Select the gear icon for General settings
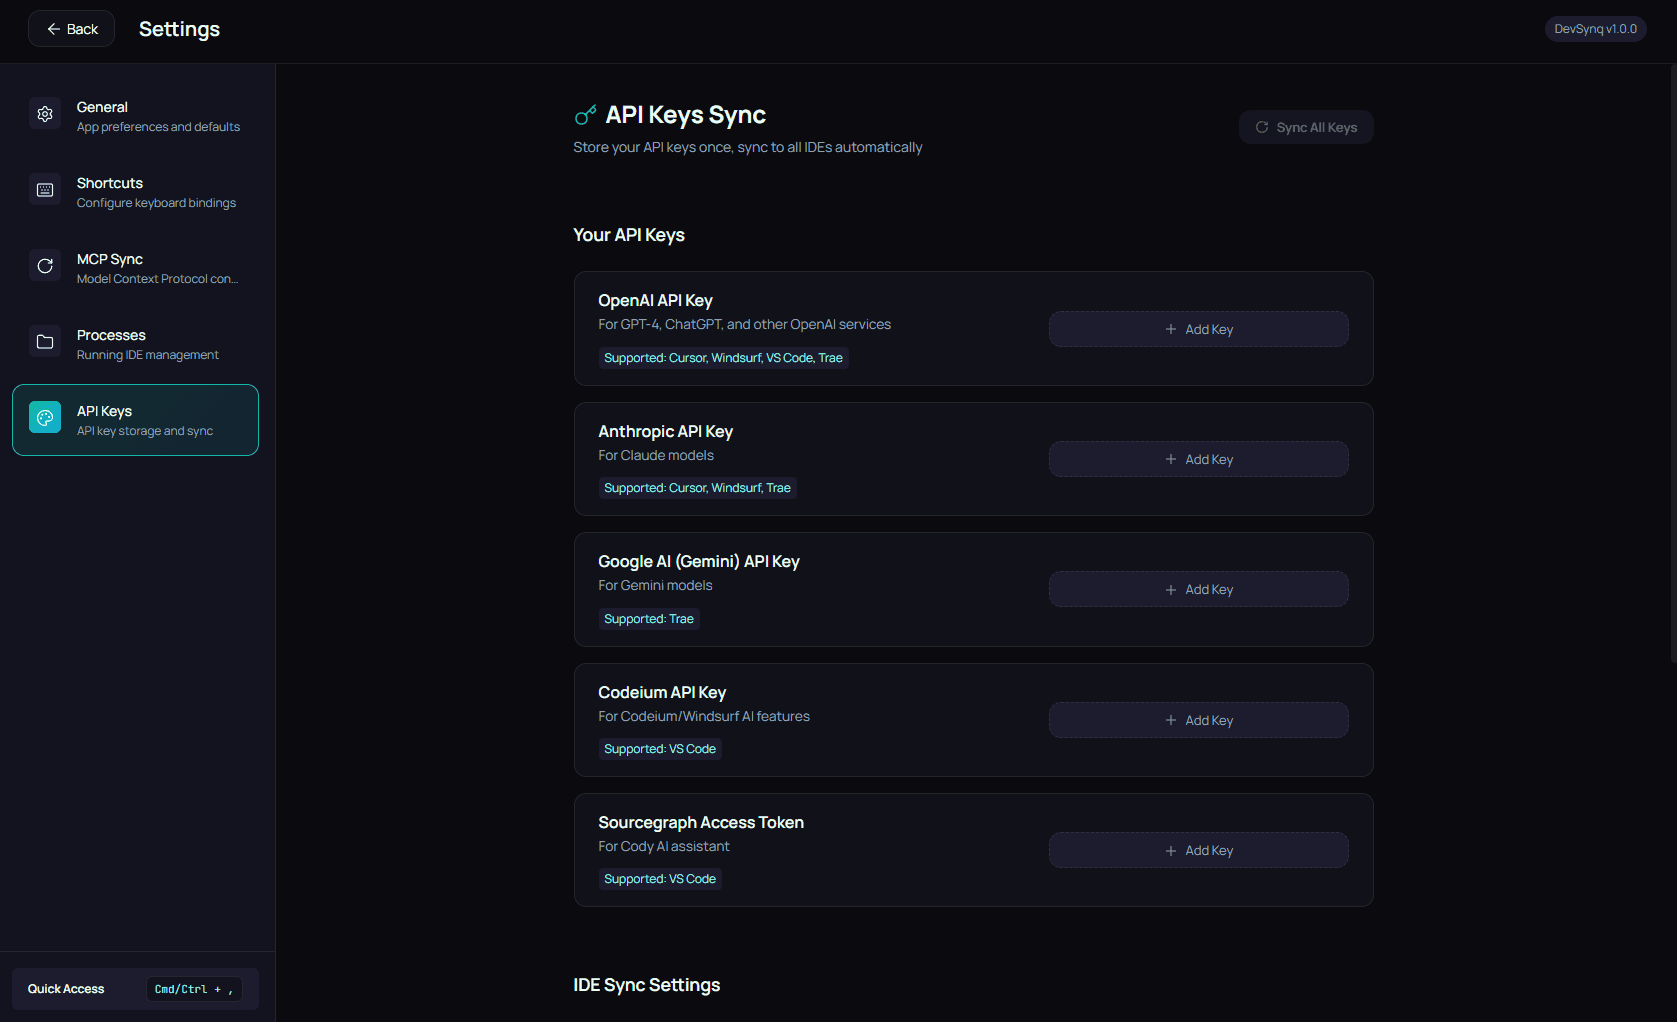1677x1022 pixels. [x=45, y=113]
